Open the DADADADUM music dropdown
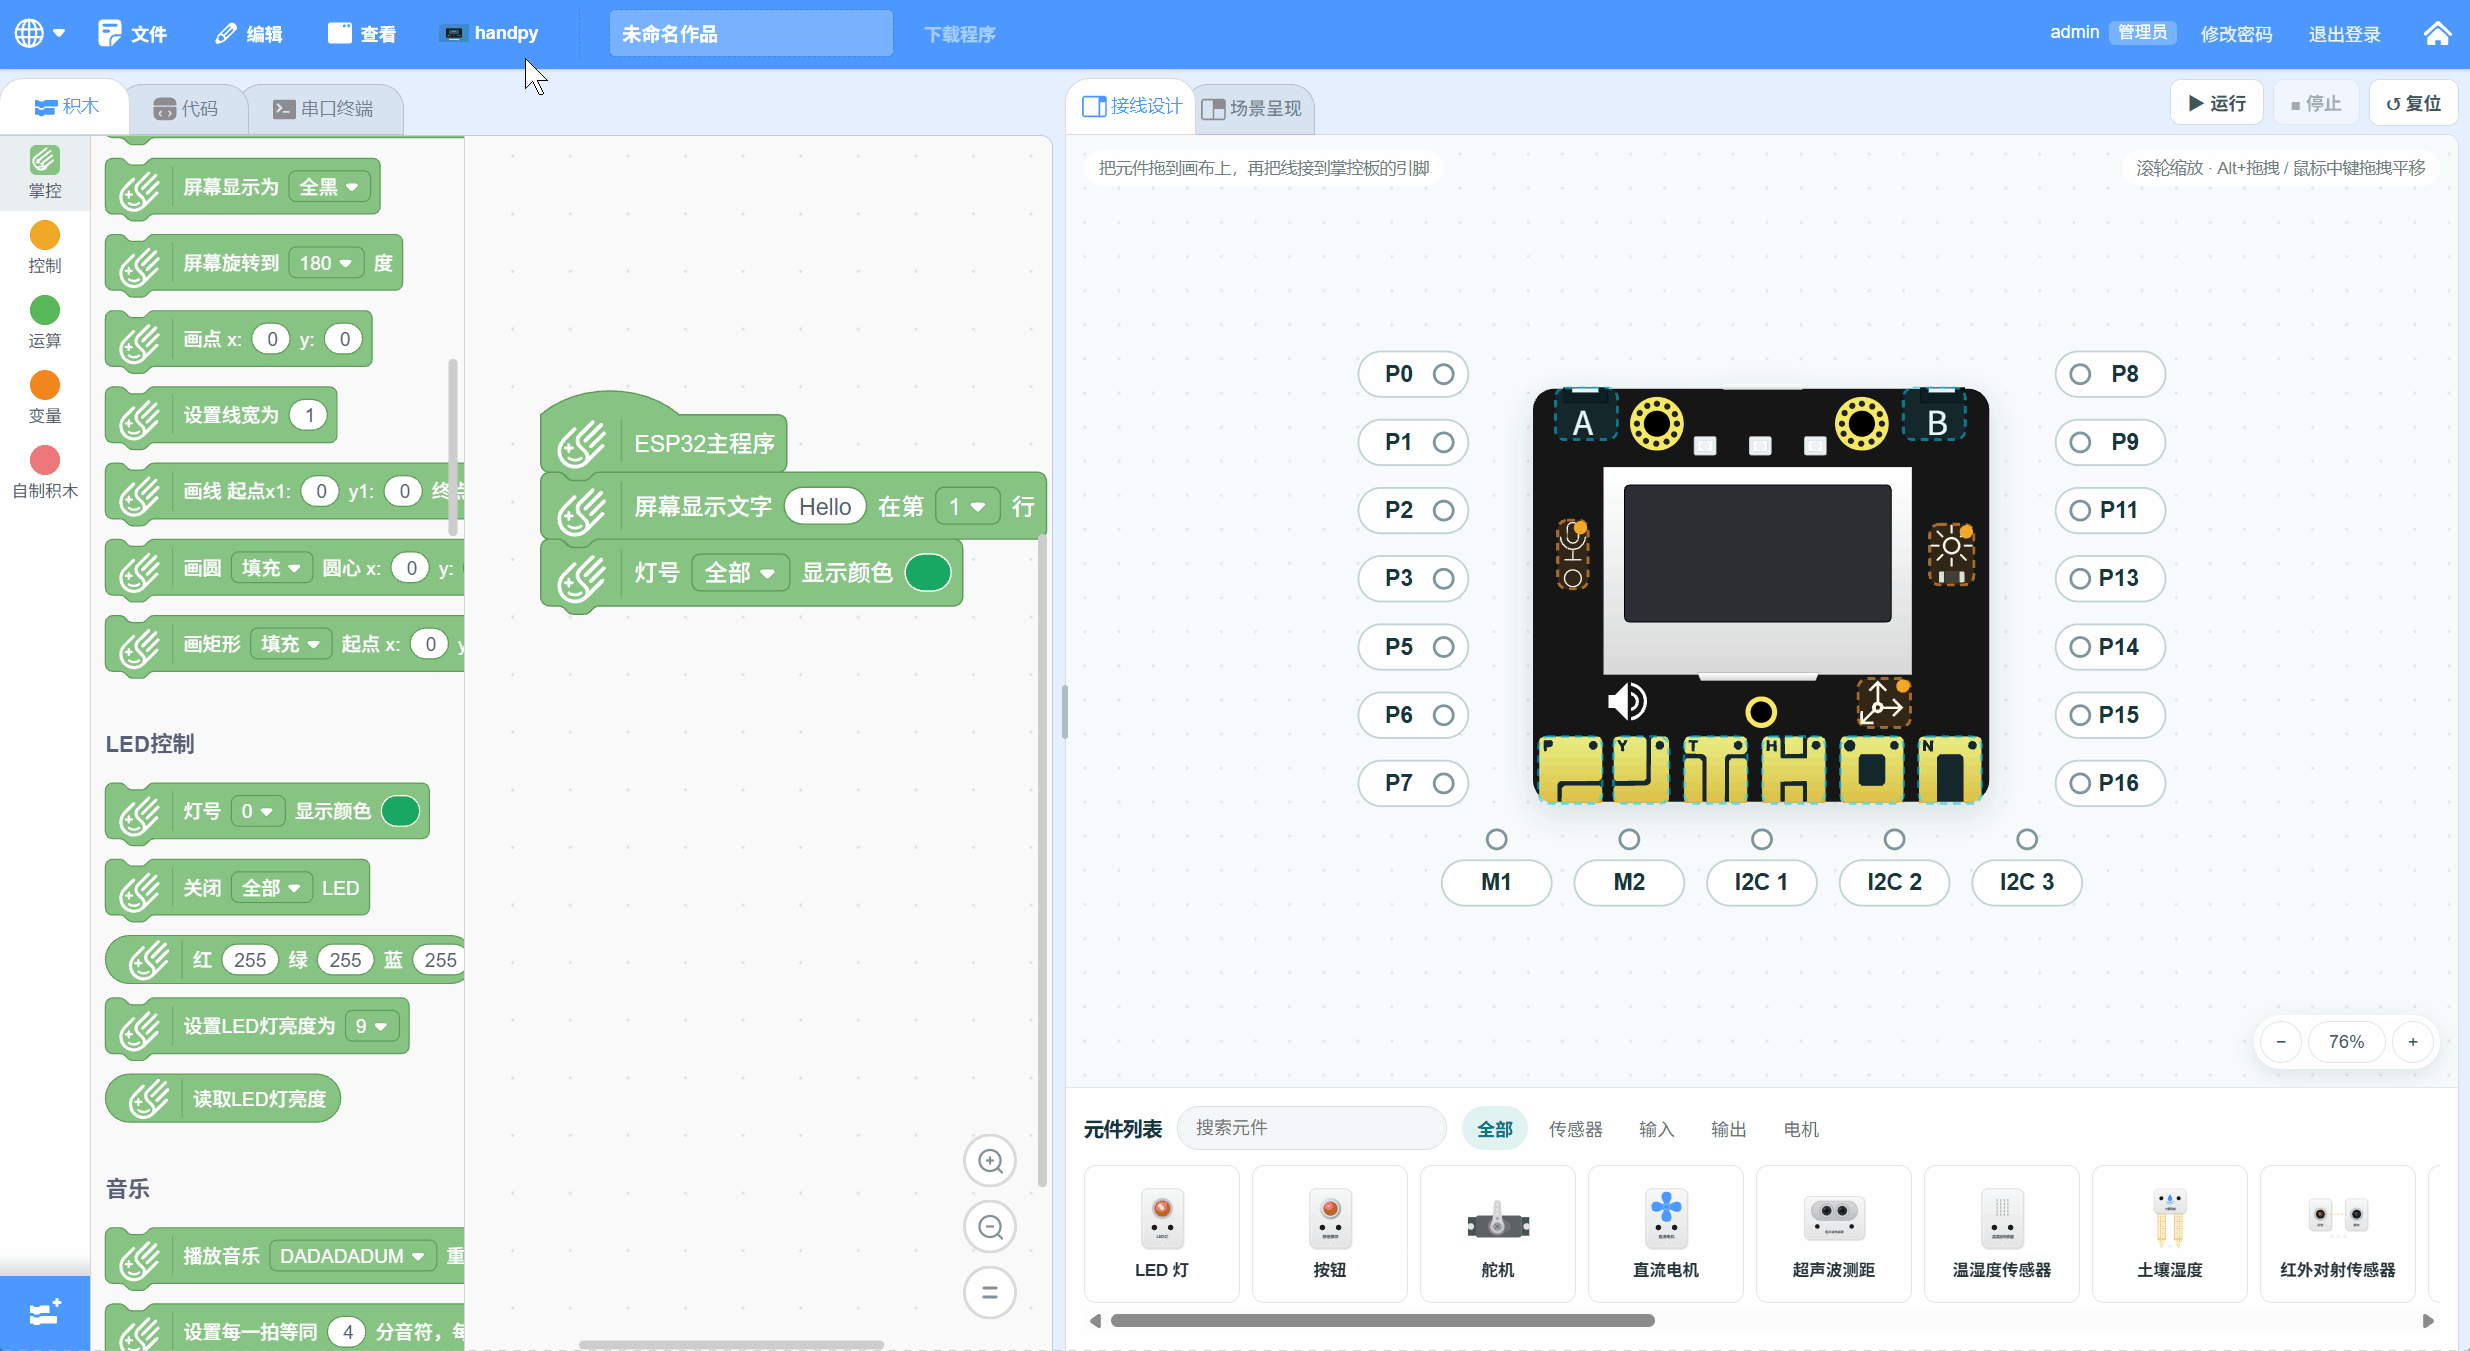The width and height of the screenshot is (2470, 1351). tap(352, 1256)
